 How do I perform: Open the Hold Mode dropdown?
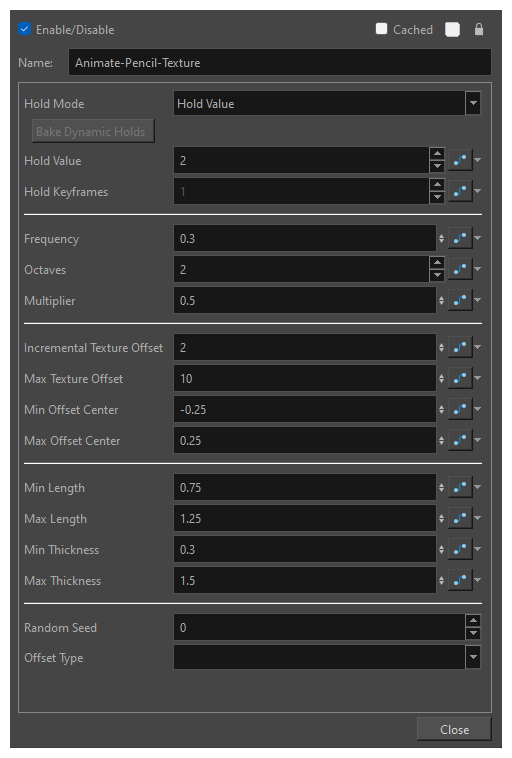pyautogui.click(x=473, y=103)
